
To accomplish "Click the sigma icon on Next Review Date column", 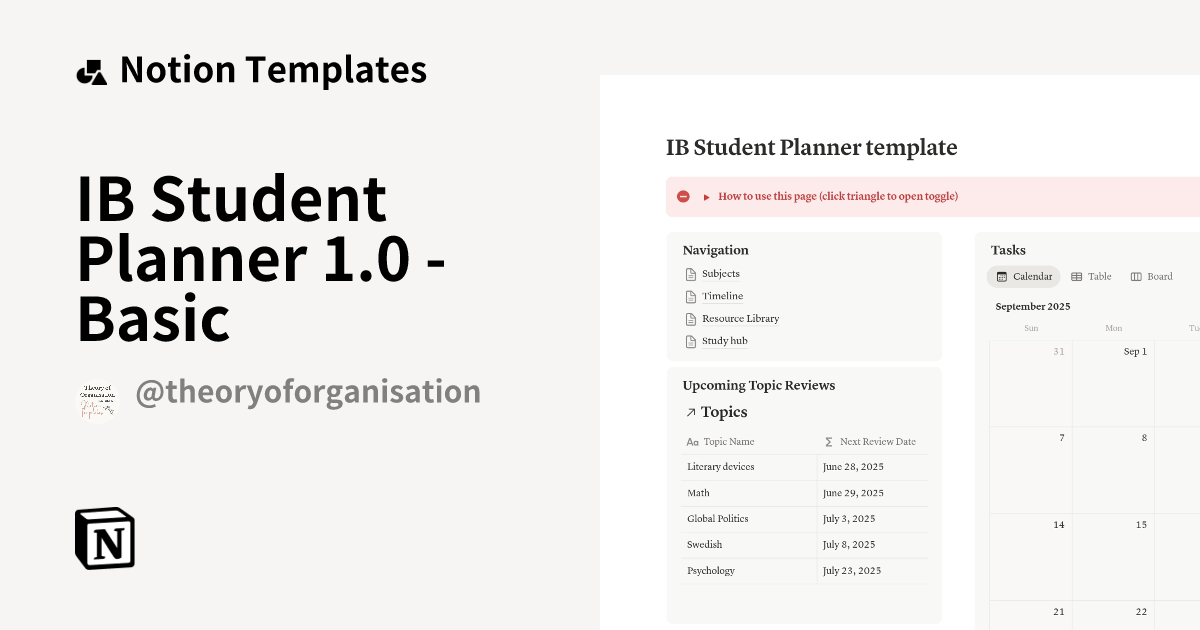I will 828,441.
